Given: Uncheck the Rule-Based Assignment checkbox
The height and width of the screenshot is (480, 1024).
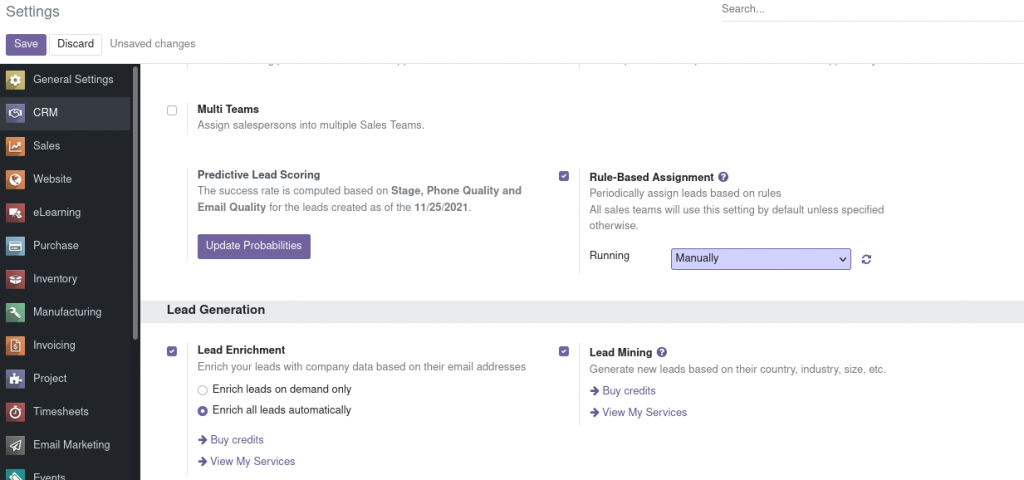Looking at the screenshot, I should point(564,176).
